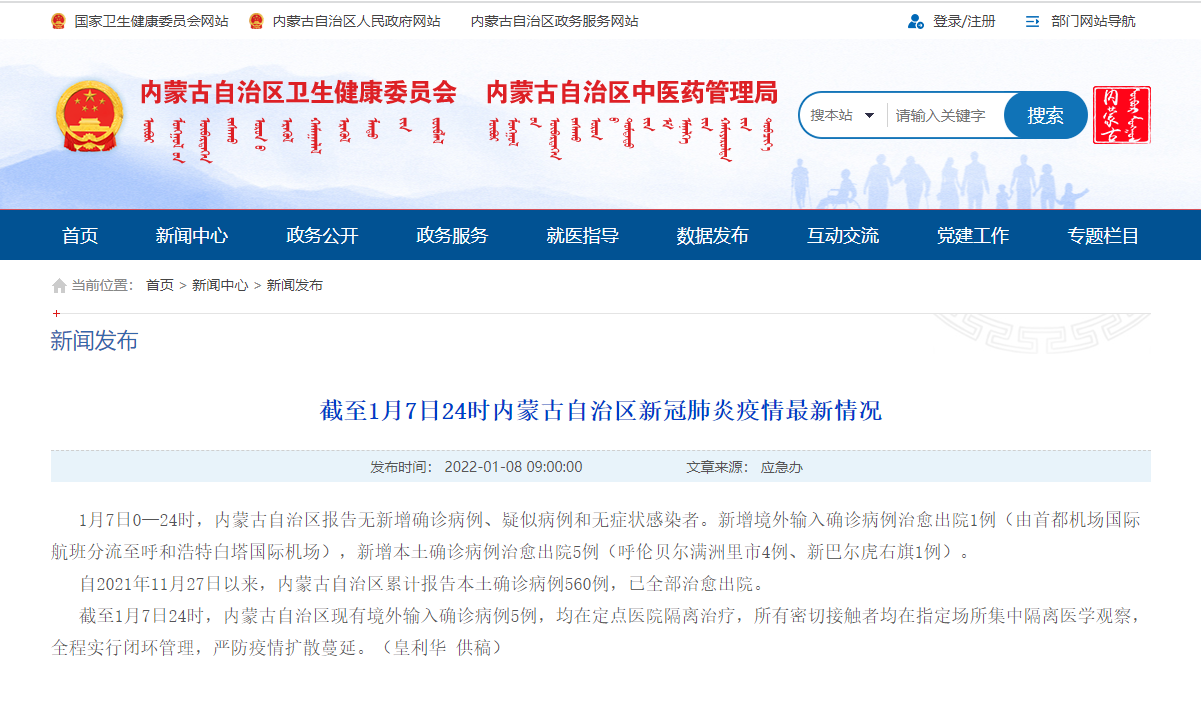Click the 登录/注册 link
The image size is (1201, 718).
964,21
